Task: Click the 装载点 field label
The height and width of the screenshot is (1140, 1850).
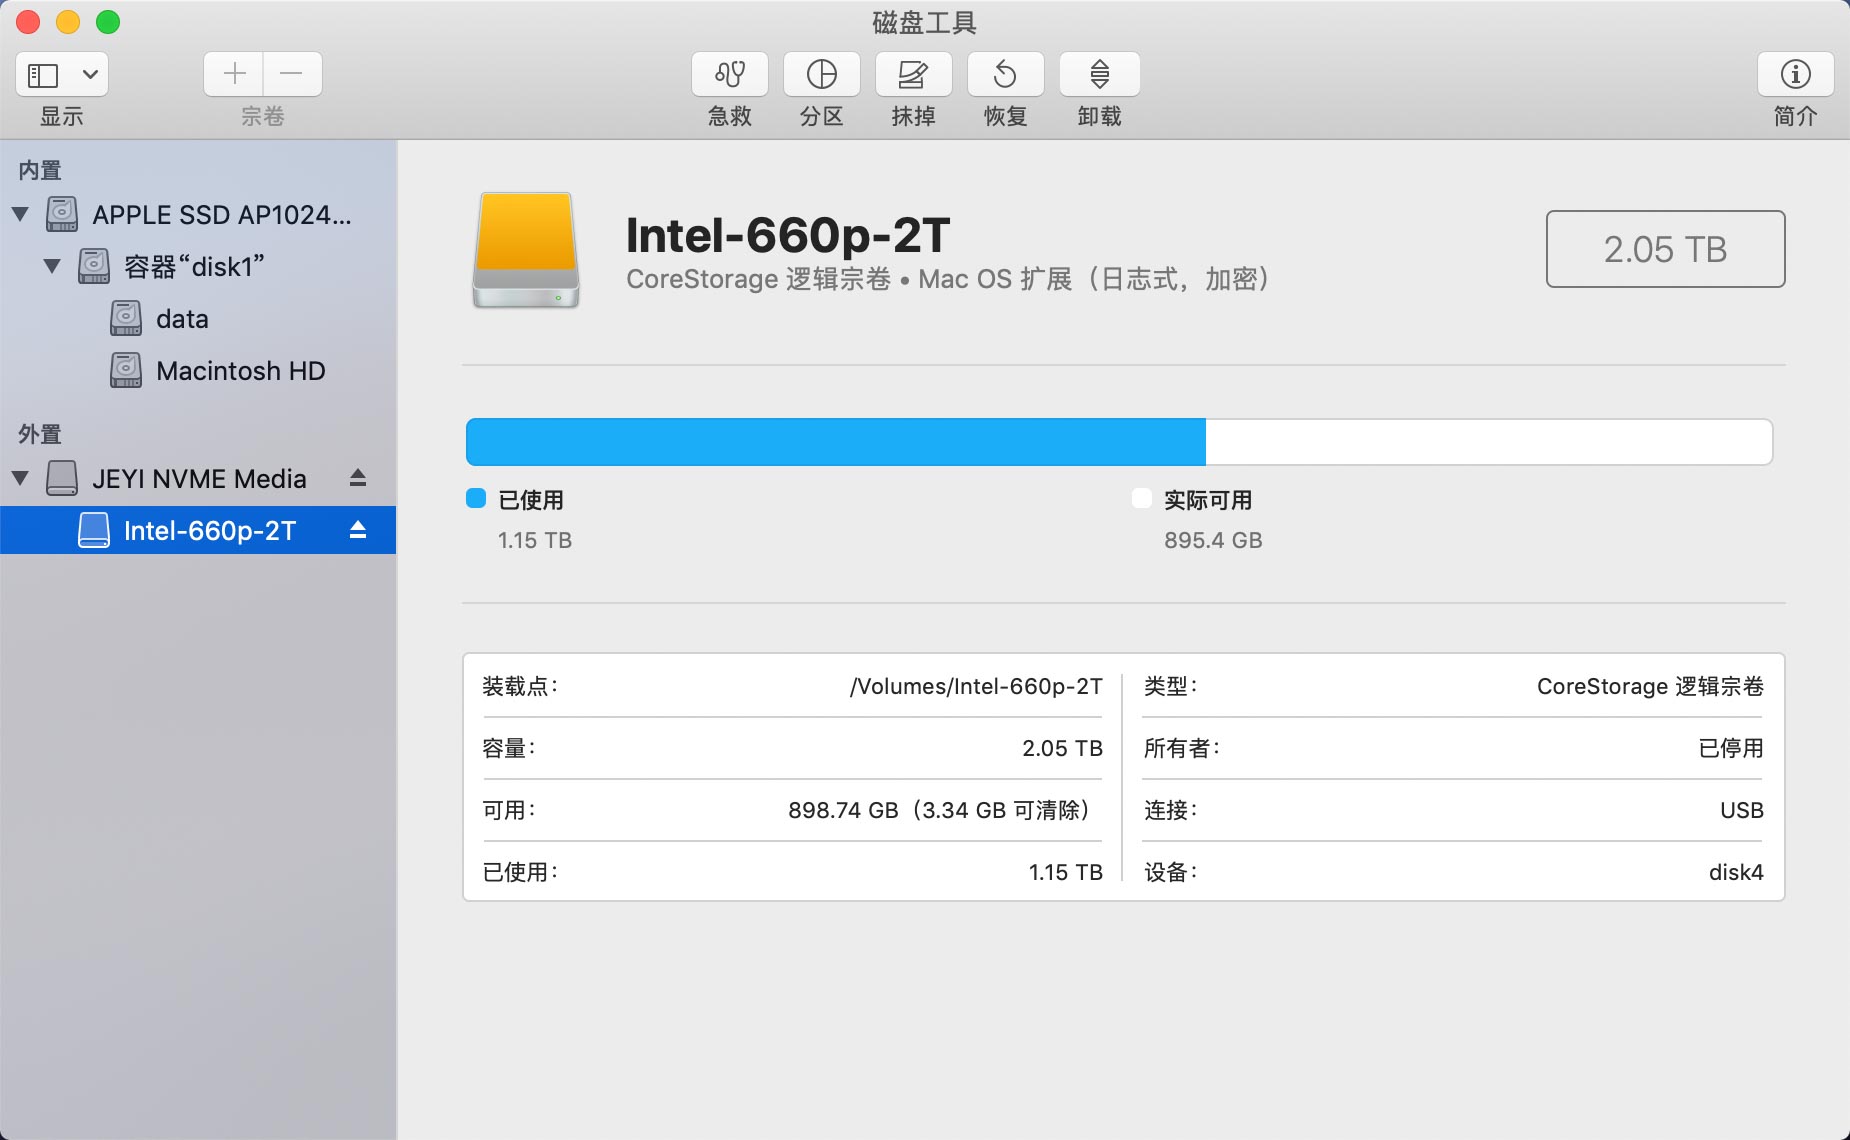Action: [x=520, y=686]
